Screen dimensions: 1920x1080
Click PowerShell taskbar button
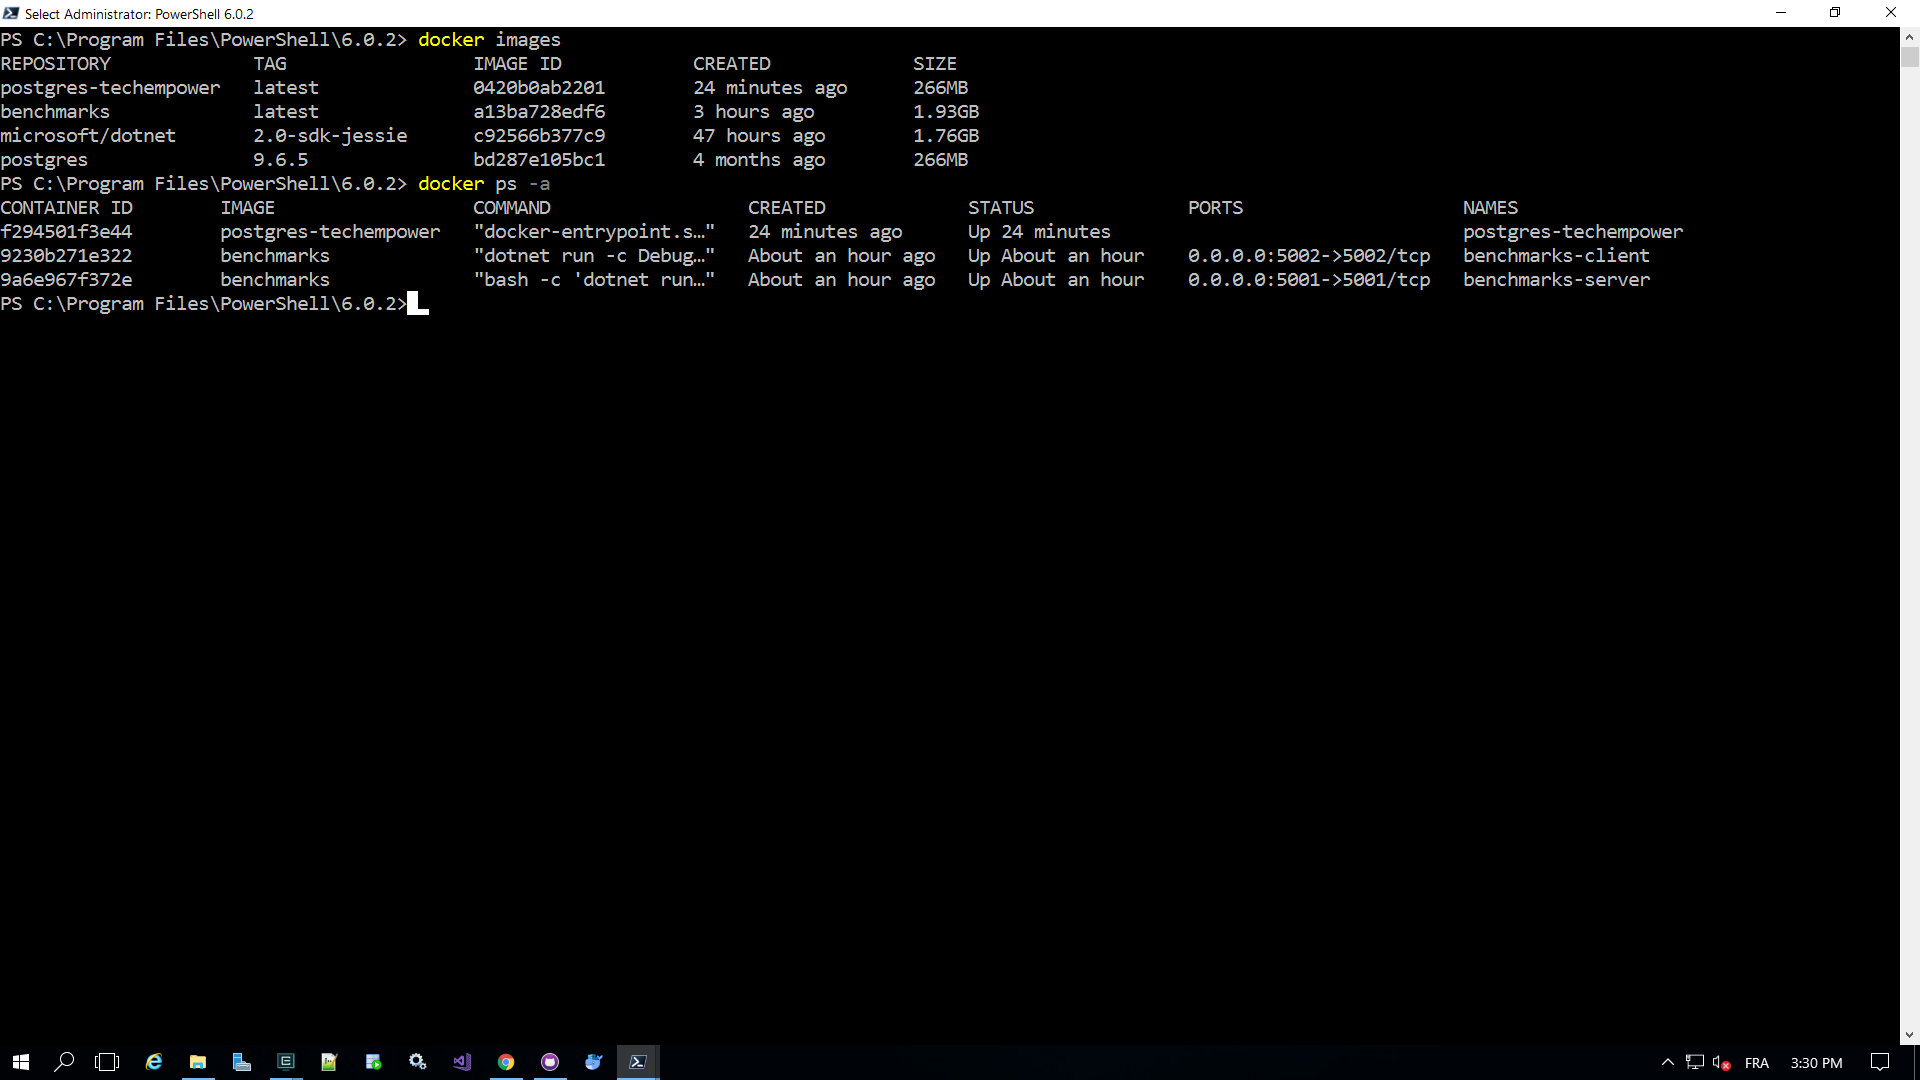[x=638, y=1062]
